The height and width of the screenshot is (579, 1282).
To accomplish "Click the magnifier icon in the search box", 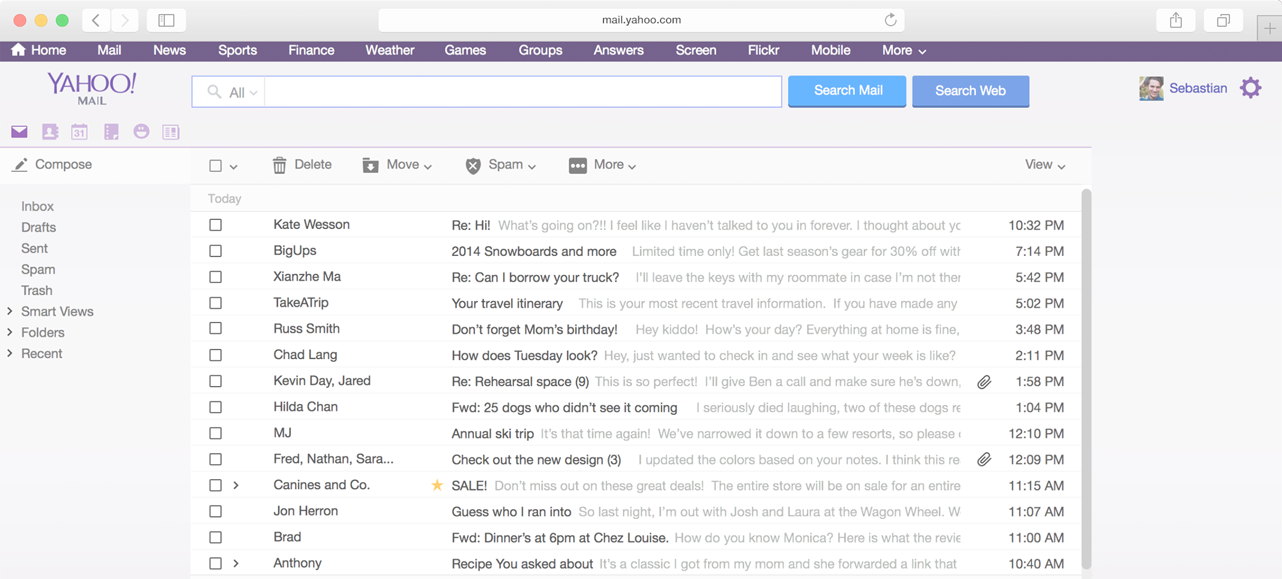I will coord(214,92).
